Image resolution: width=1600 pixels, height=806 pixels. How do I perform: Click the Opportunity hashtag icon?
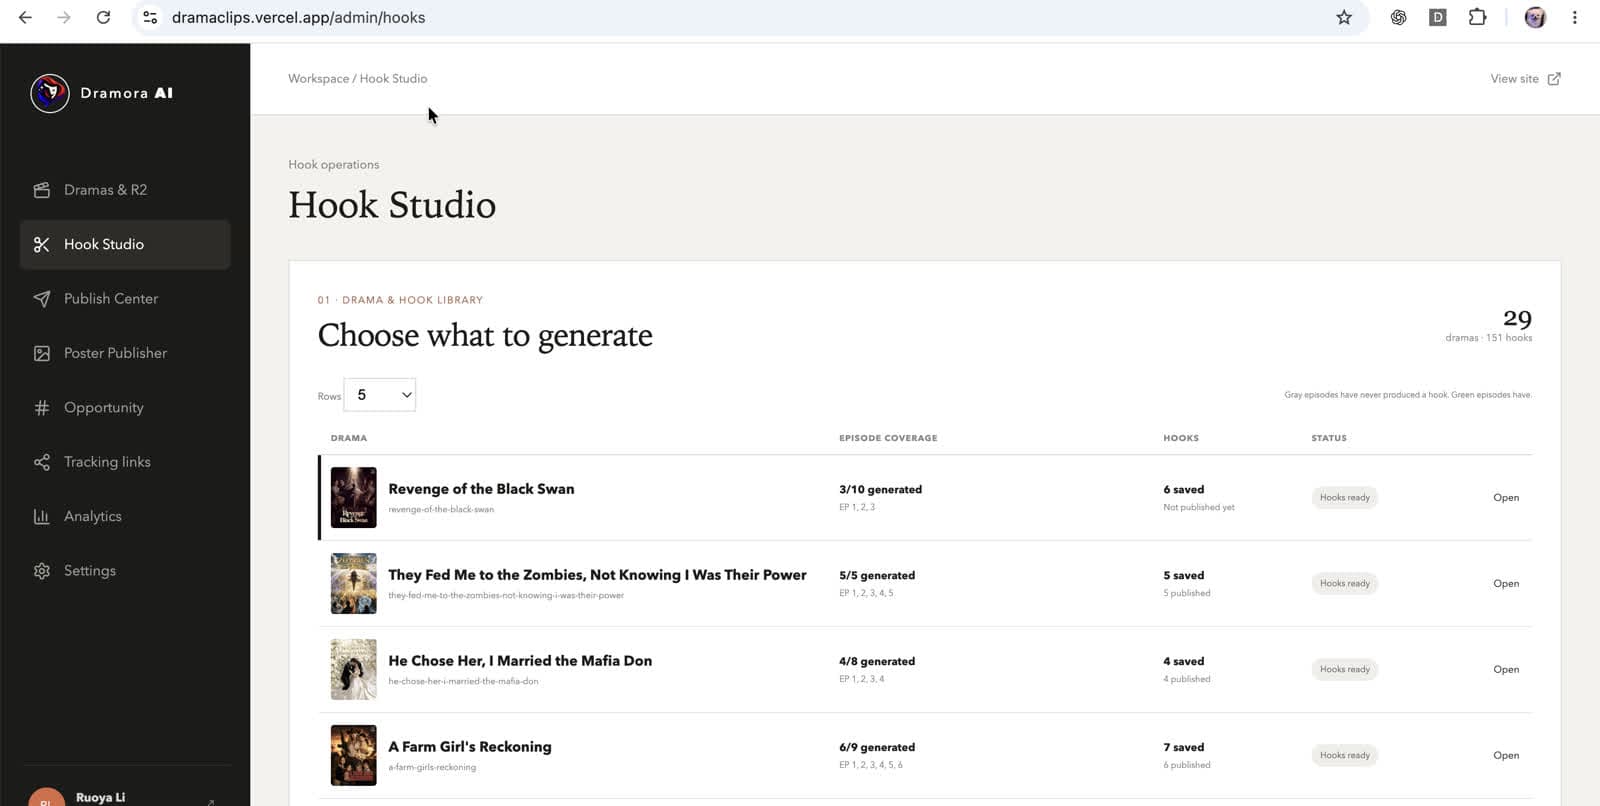coord(41,408)
